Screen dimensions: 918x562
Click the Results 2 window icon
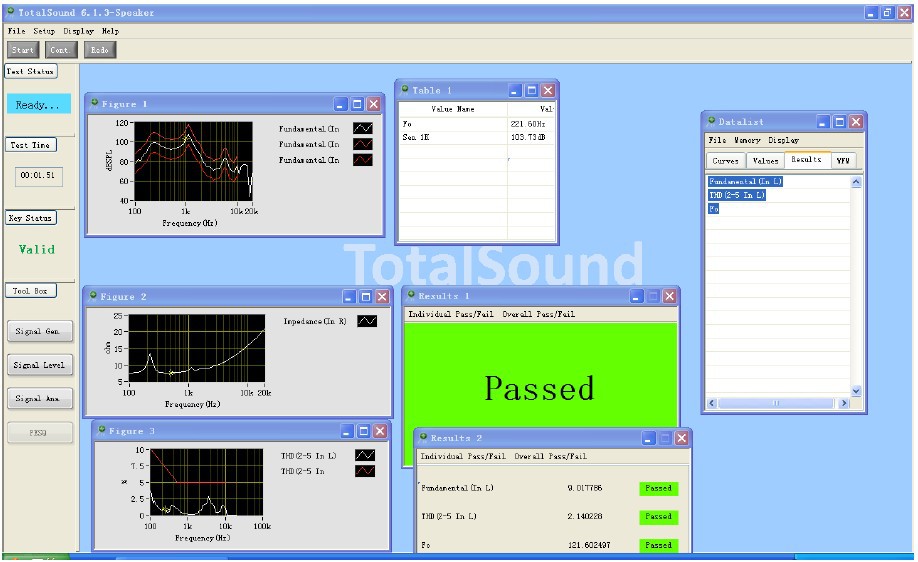[423, 437]
